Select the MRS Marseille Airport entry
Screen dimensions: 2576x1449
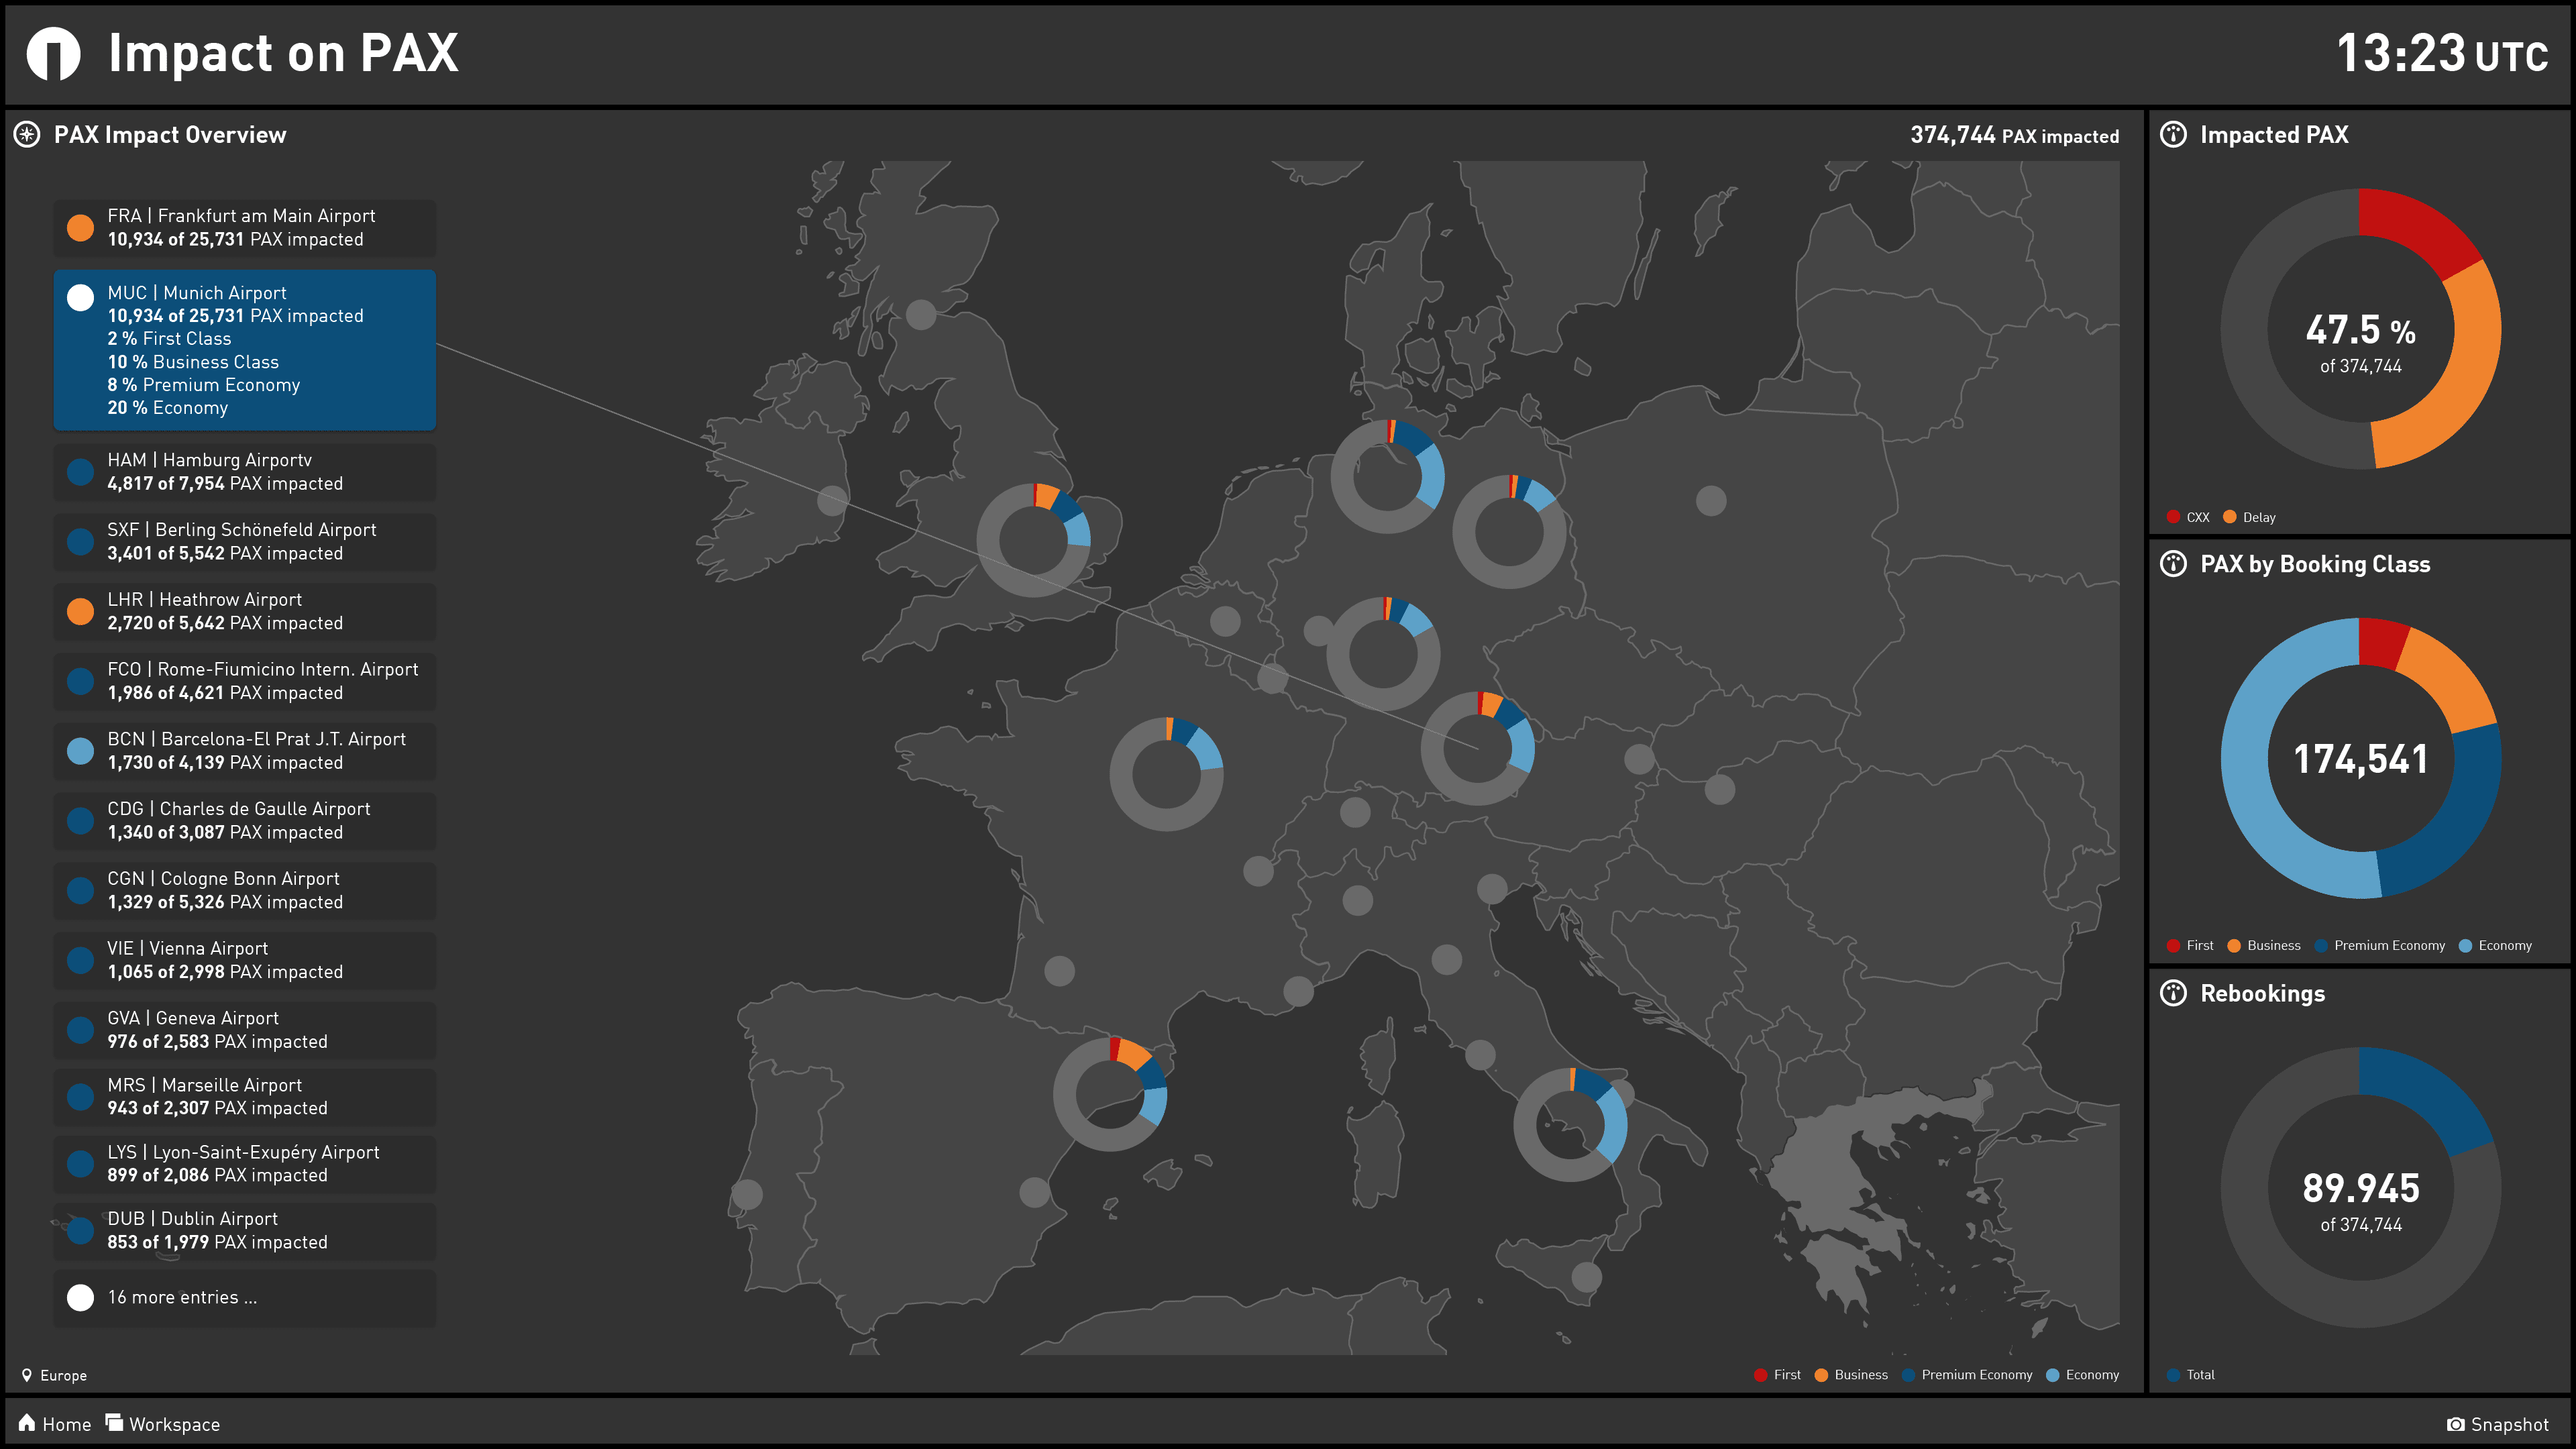[244, 1097]
